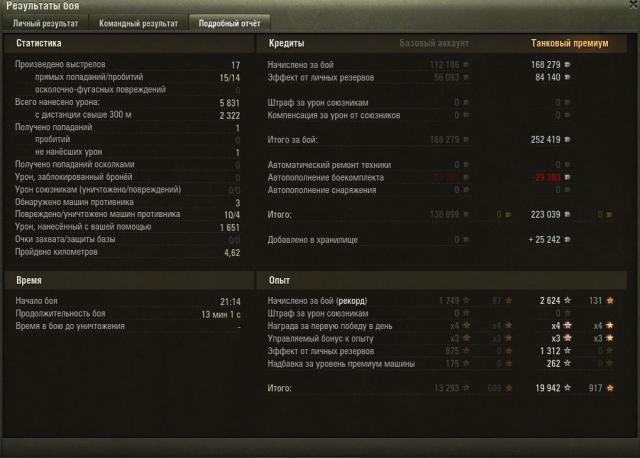Click credits icon next to 252 419
640x458 pixels.
coord(567,140)
